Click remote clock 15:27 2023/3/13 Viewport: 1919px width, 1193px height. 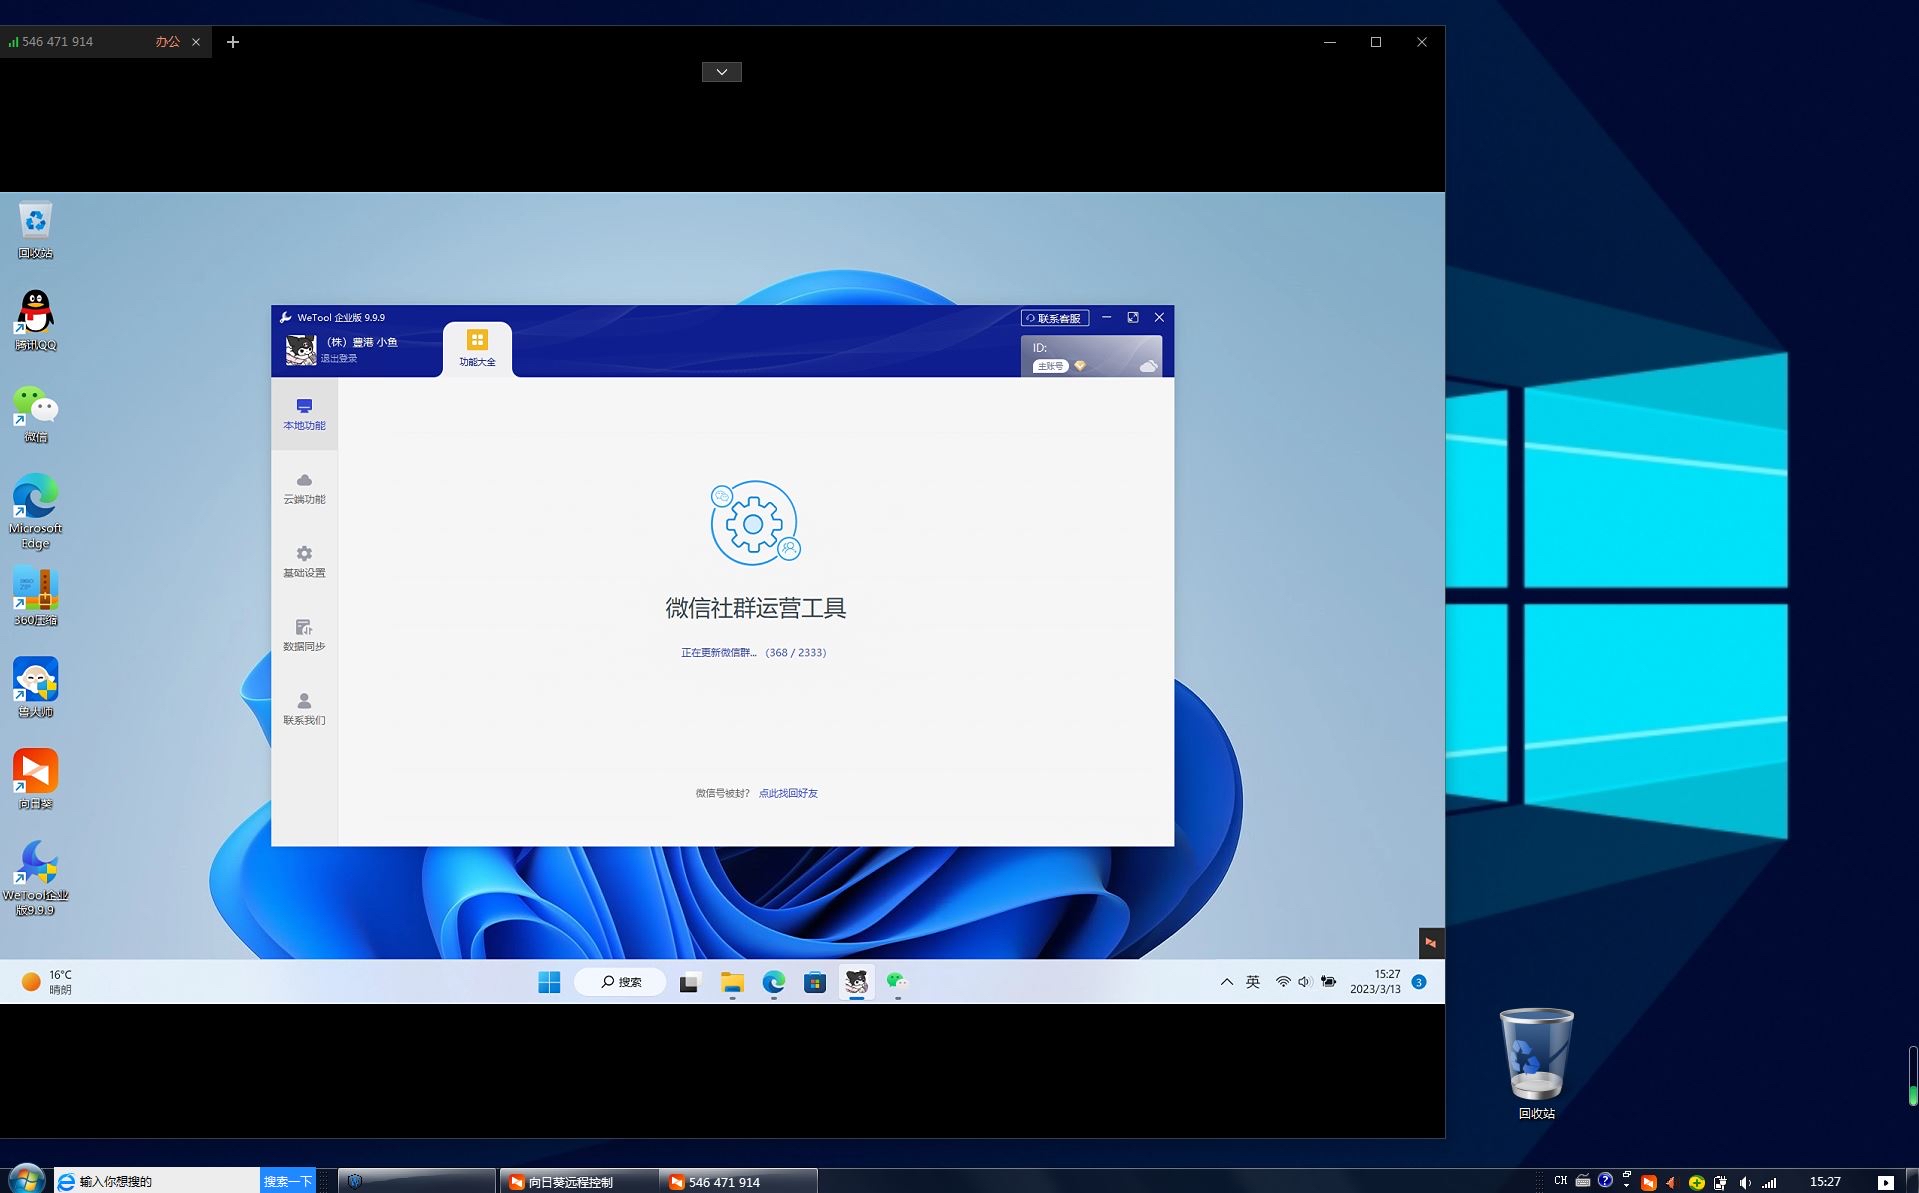(1376, 981)
